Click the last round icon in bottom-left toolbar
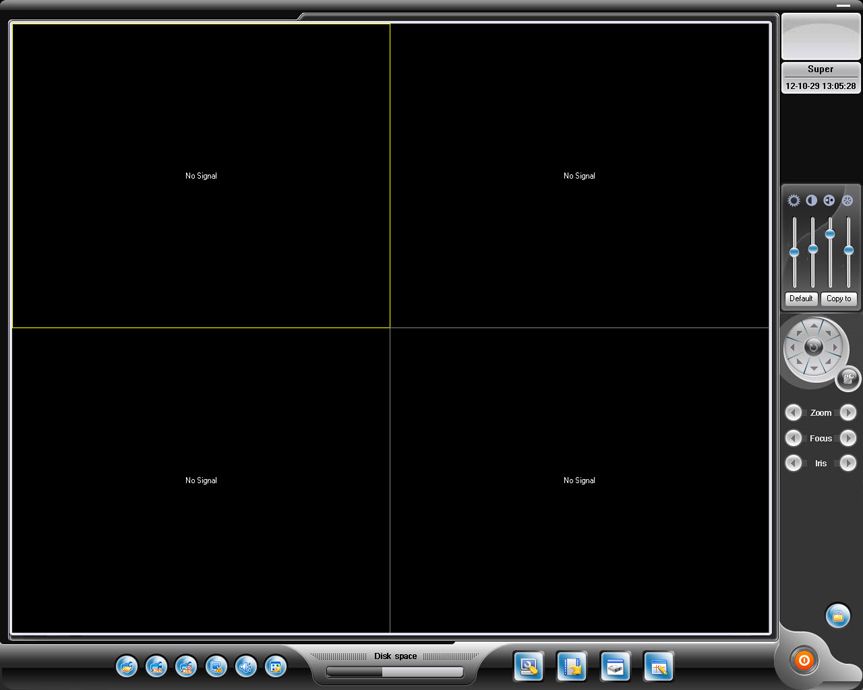 276,666
